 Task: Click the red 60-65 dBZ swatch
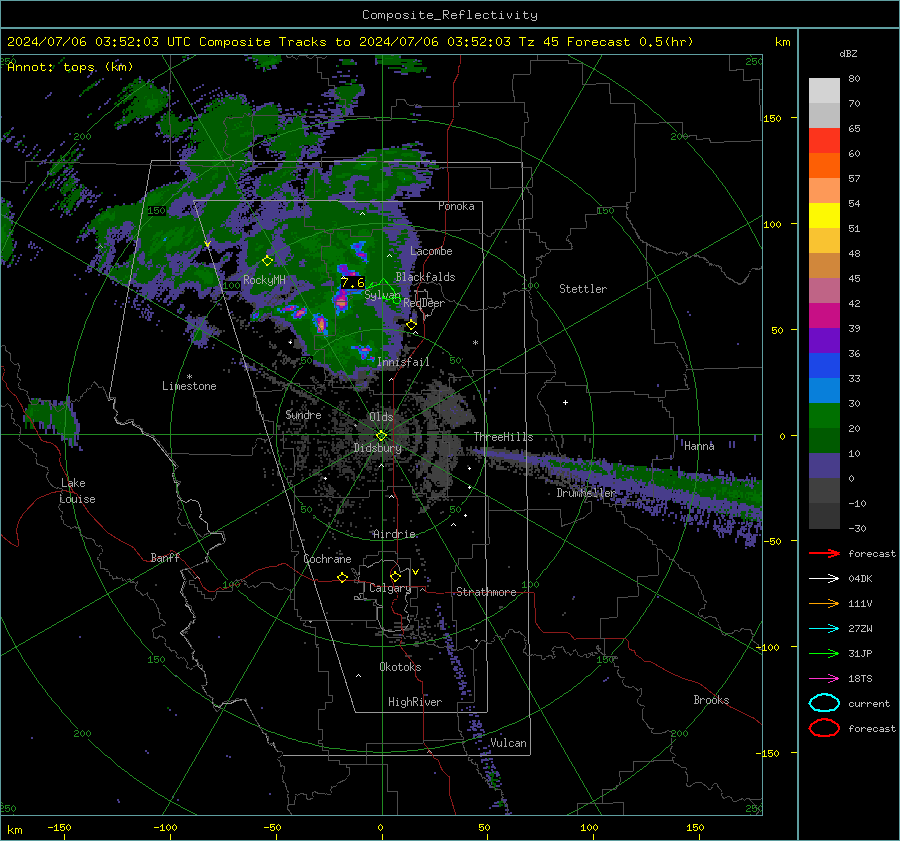[824, 141]
